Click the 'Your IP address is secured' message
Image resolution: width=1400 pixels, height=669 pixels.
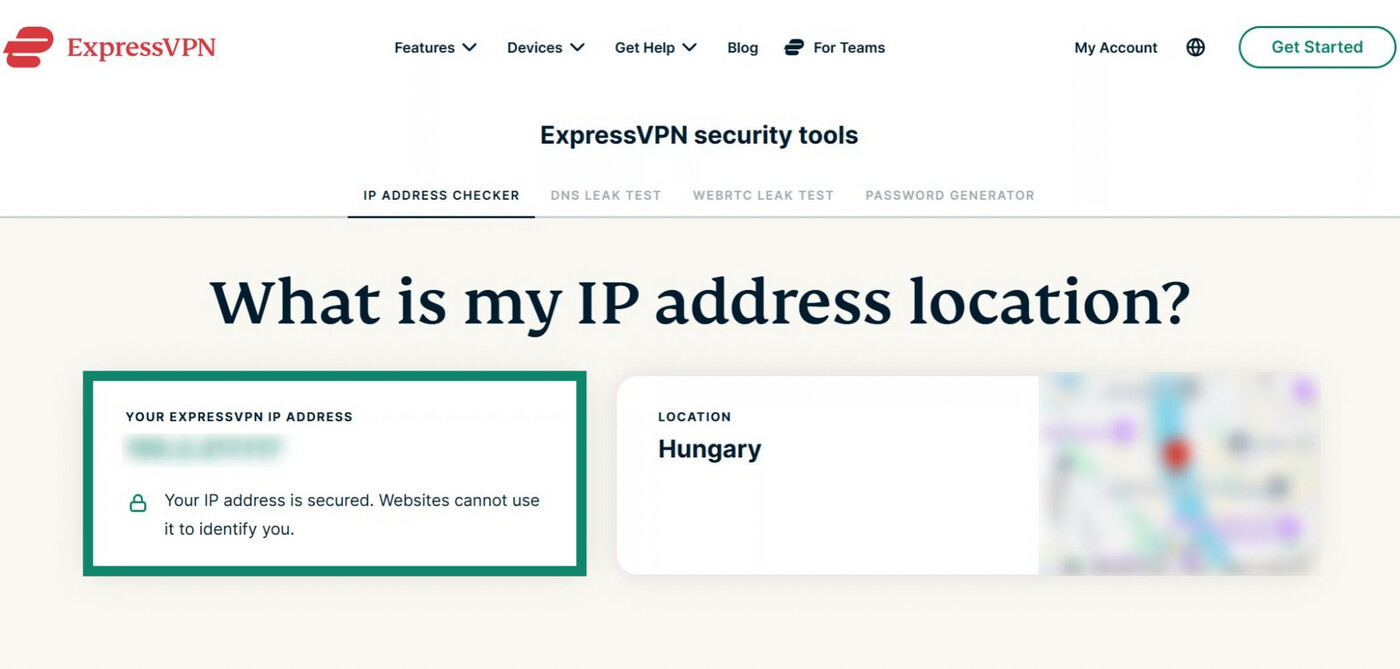coord(352,514)
